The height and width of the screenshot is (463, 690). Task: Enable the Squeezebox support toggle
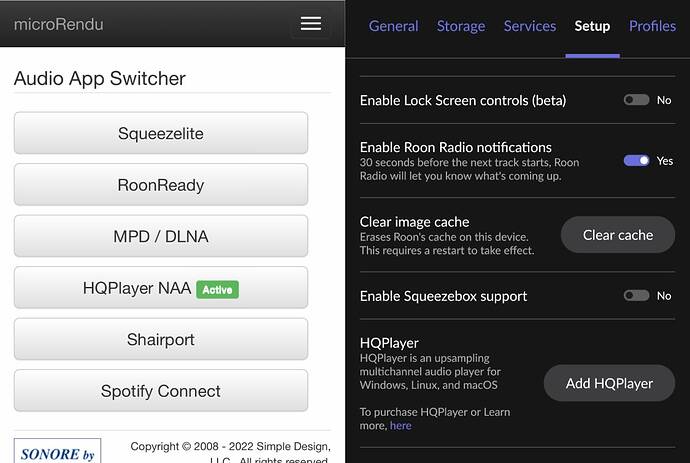(636, 295)
